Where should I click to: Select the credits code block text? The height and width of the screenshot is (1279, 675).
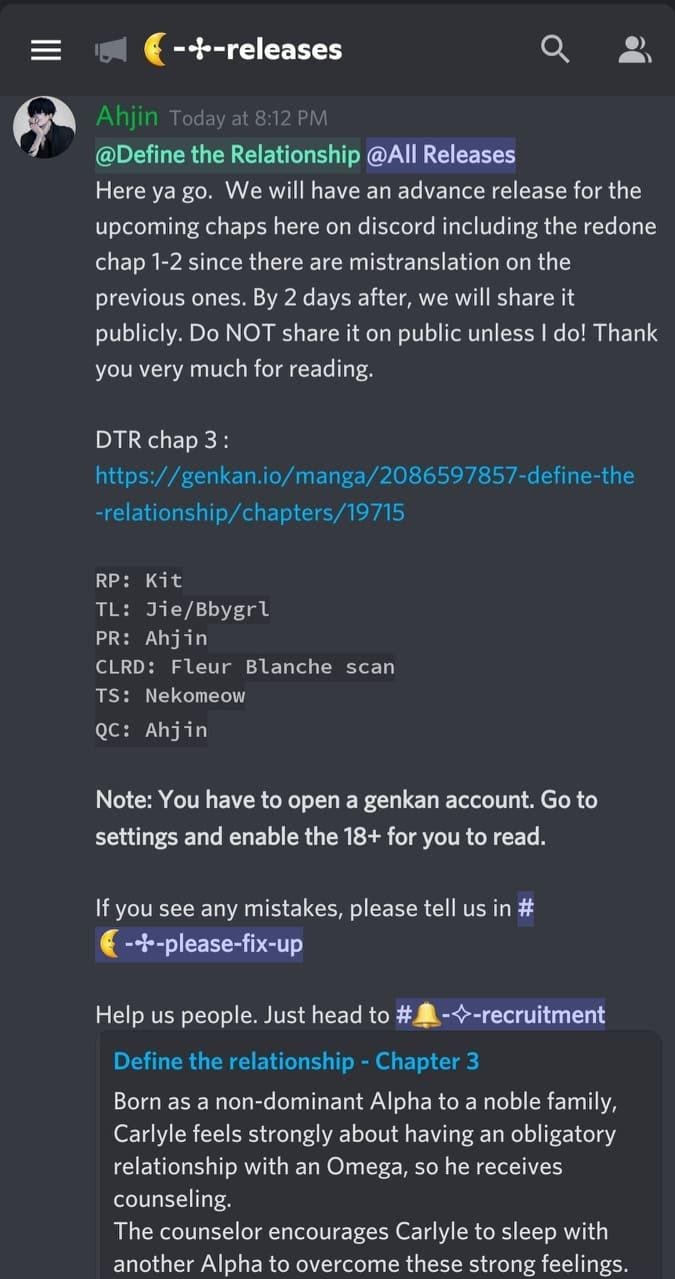[x=245, y=655]
